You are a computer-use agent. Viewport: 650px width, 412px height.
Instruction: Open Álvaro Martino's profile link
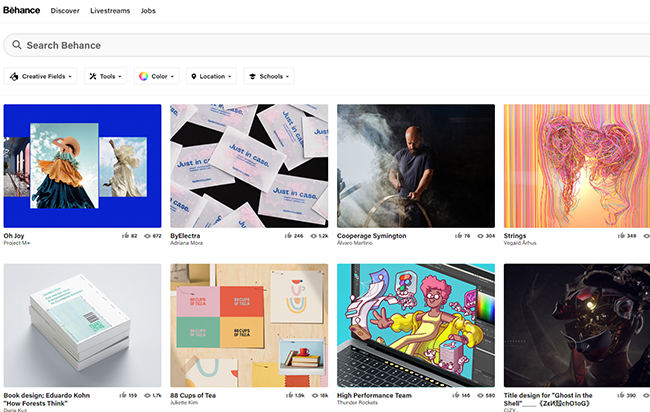pos(355,243)
